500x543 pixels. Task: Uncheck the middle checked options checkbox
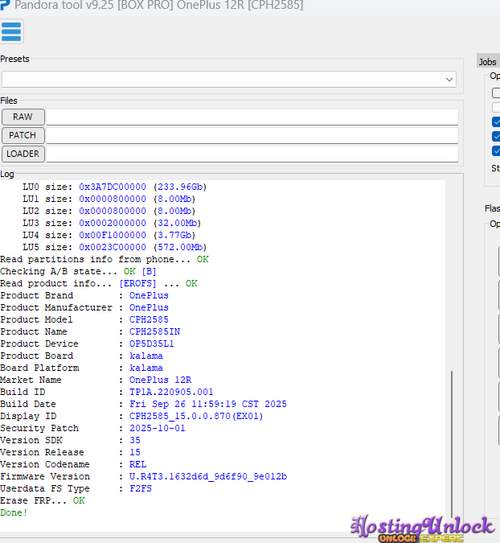click(x=496, y=136)
